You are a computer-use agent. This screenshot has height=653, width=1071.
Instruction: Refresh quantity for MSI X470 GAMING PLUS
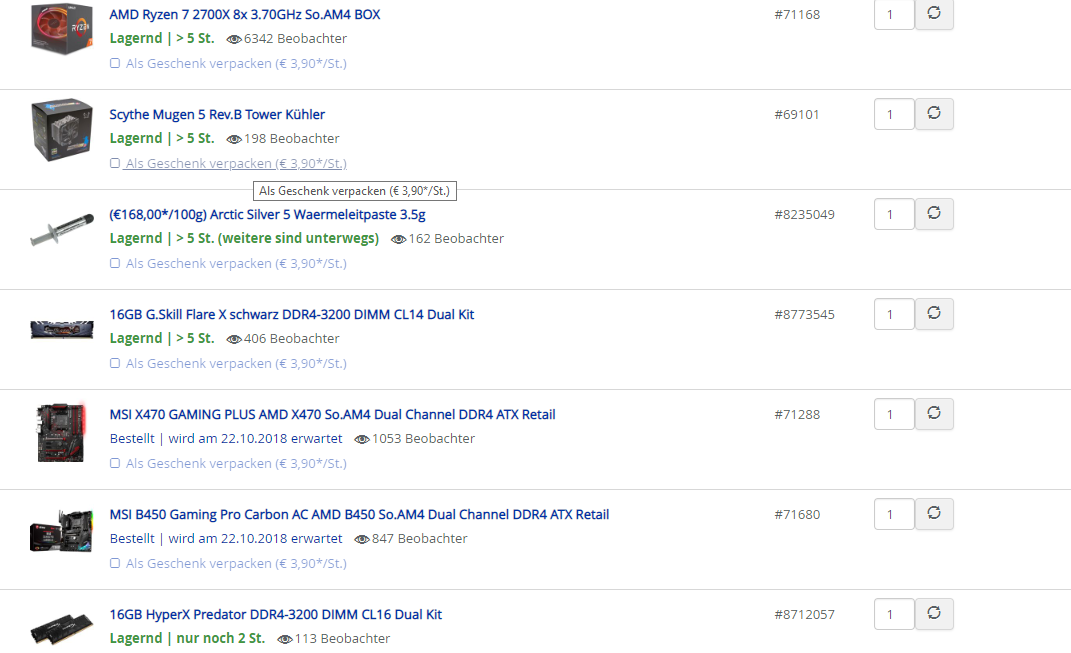click(x=934, y=413)
